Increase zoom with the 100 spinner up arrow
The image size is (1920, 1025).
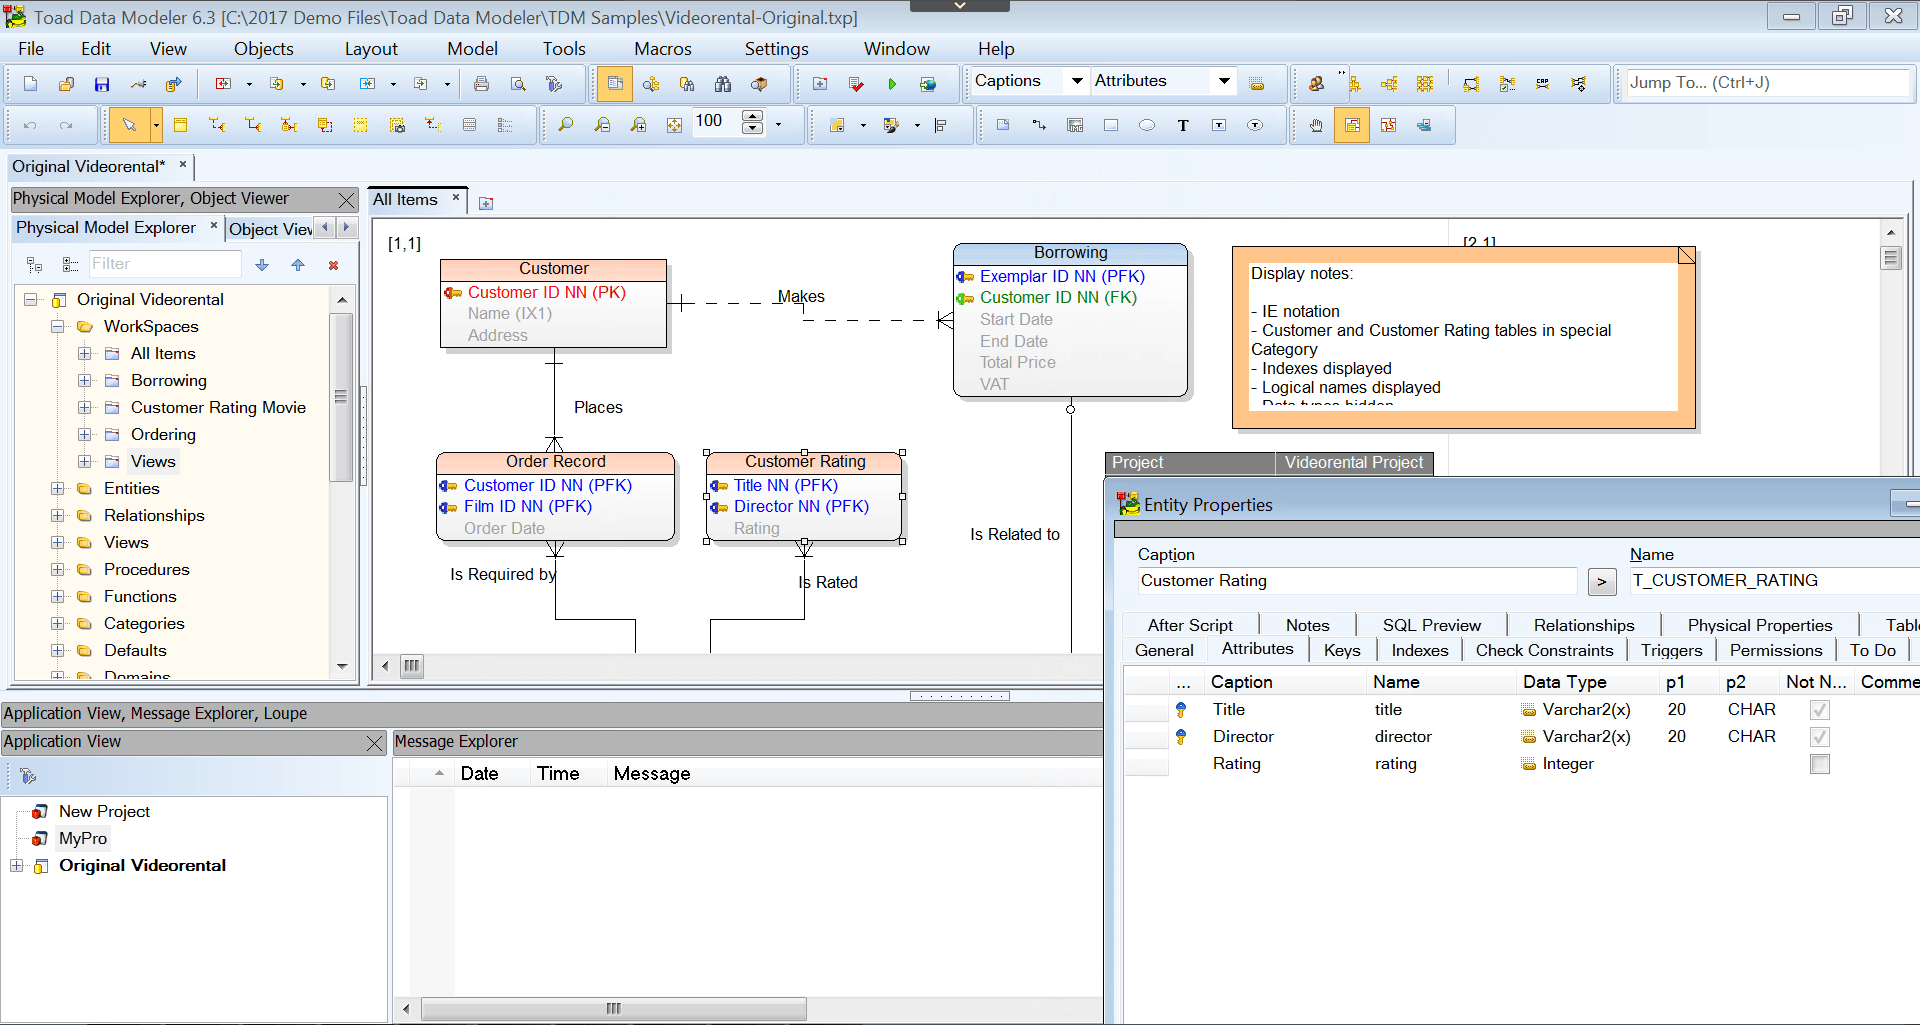[752, 118]
